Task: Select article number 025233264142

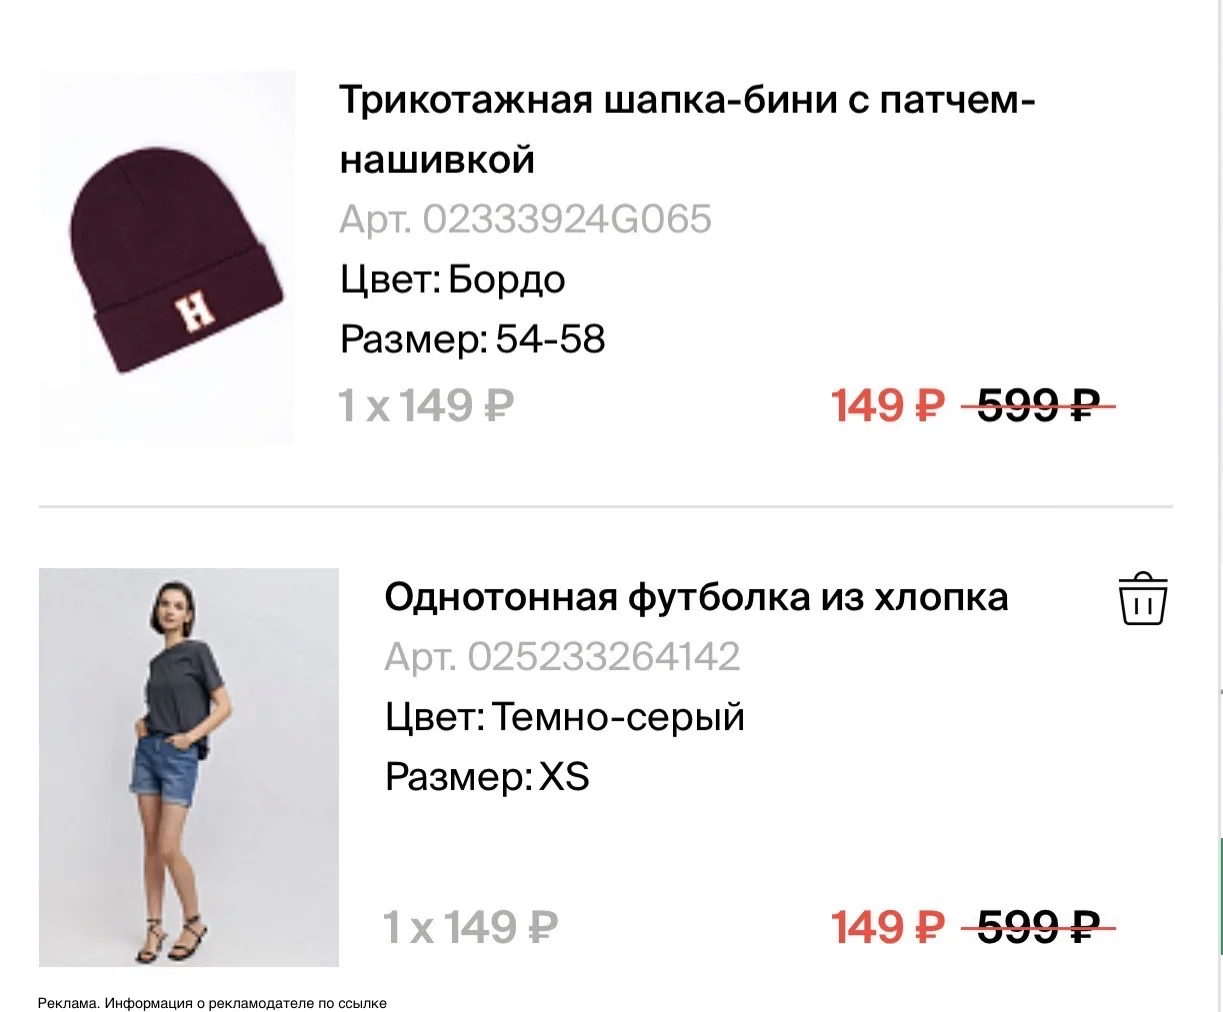Action: point(563,657)
